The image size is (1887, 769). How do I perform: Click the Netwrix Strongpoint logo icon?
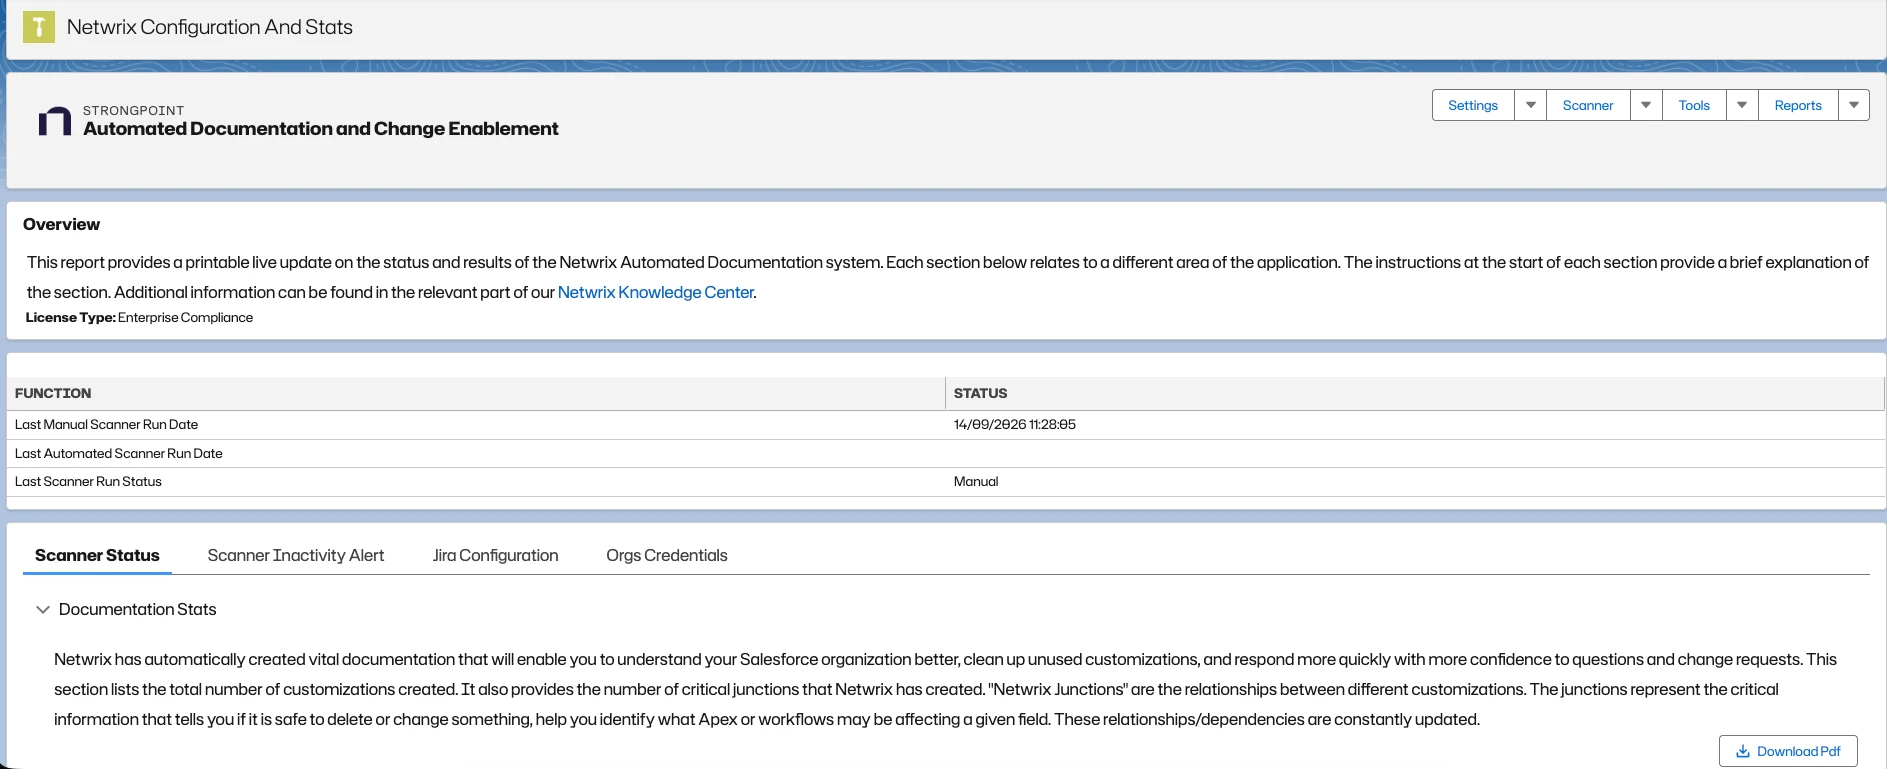[54, 121]
